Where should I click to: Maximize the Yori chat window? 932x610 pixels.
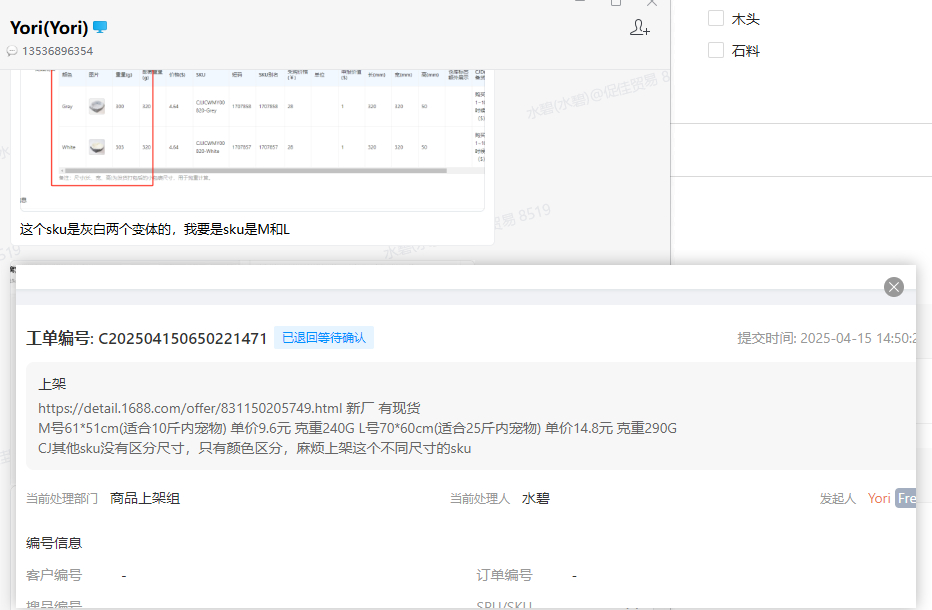[x=616, y=3]
